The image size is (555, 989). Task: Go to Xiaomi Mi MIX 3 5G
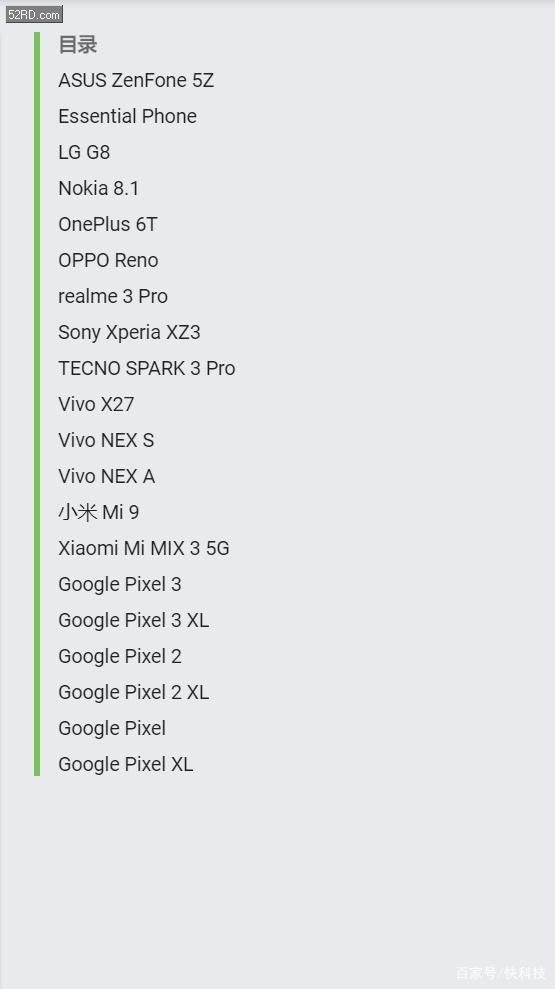click(x=144, y=547)
